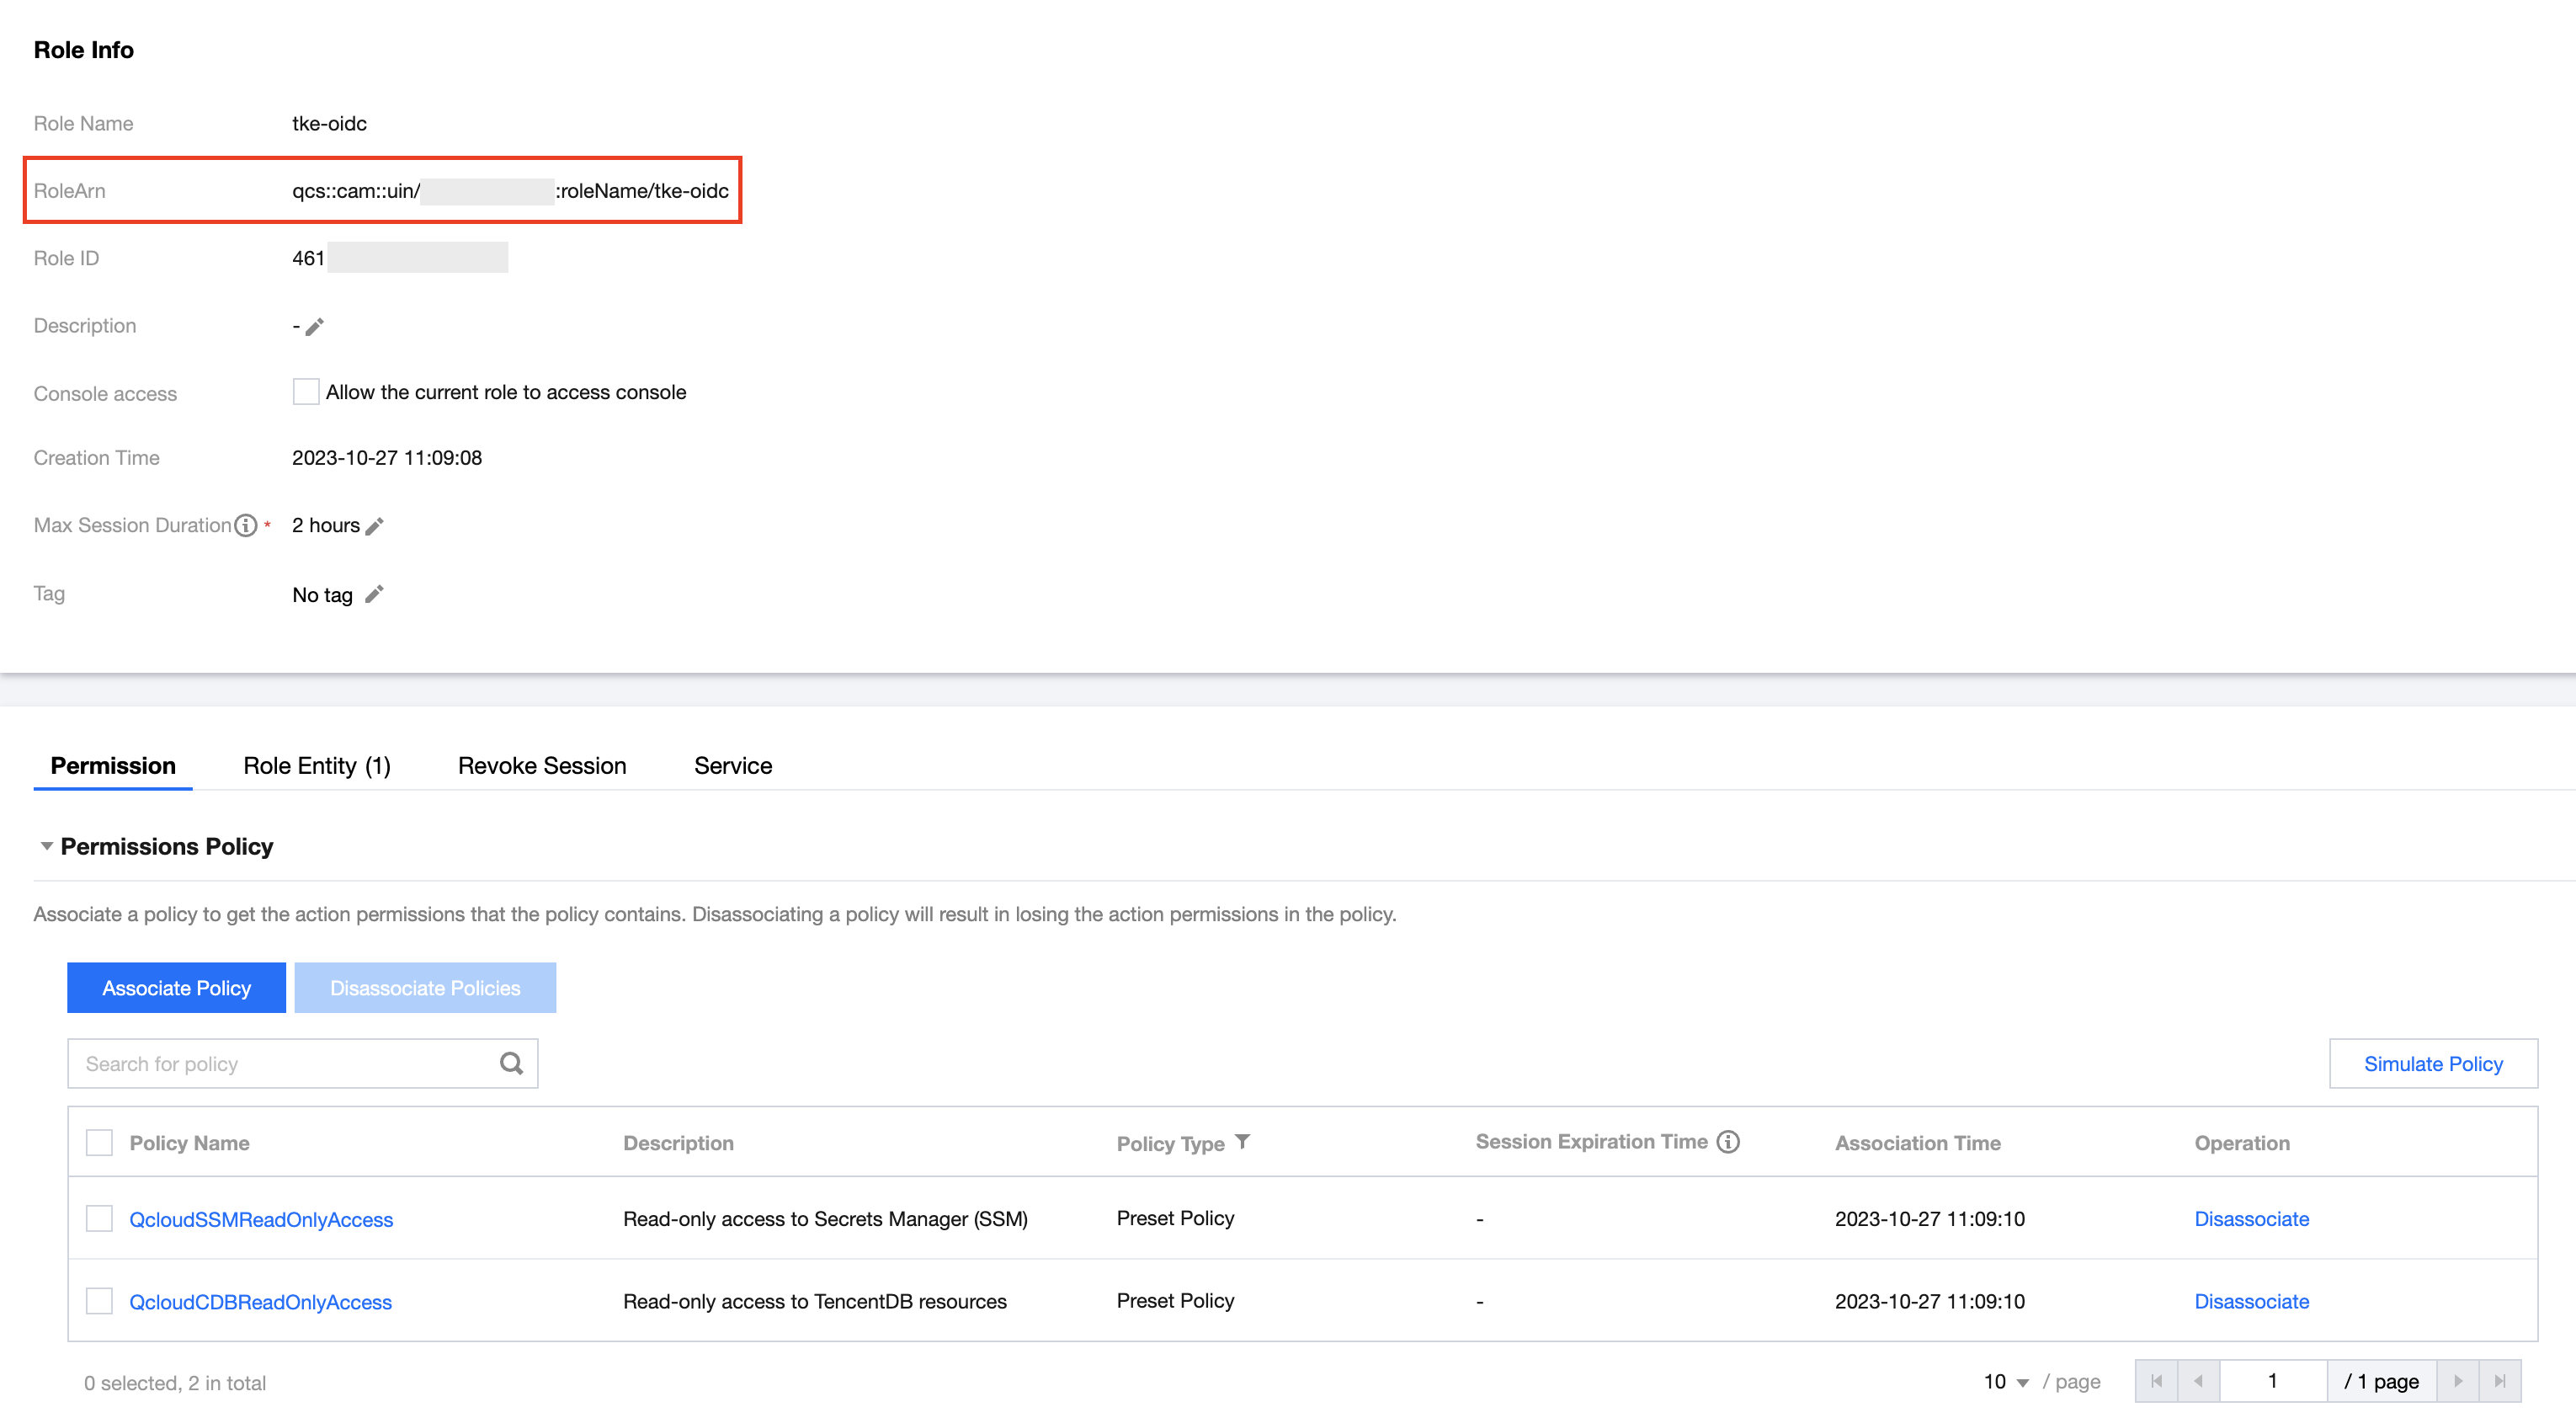The width and height of the screenshot is (2576, 1418).
Task: Jump to last page arrow
Action: point(2500,1381)
